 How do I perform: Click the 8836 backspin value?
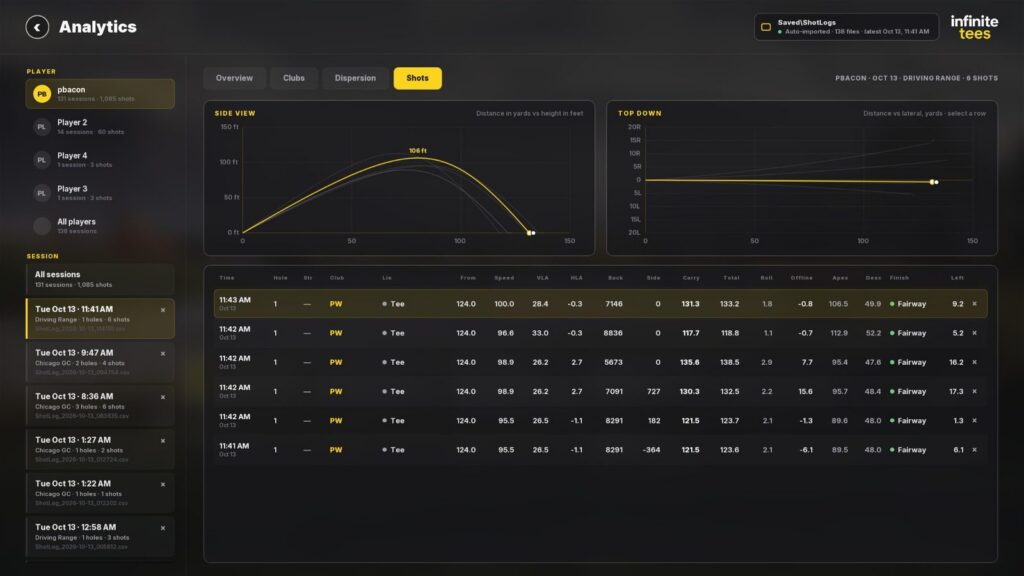[x=613, y=333]
